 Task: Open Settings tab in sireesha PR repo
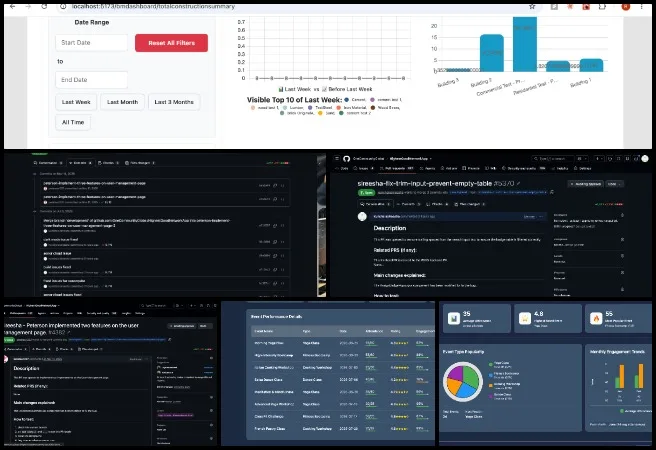click(583, 169)
